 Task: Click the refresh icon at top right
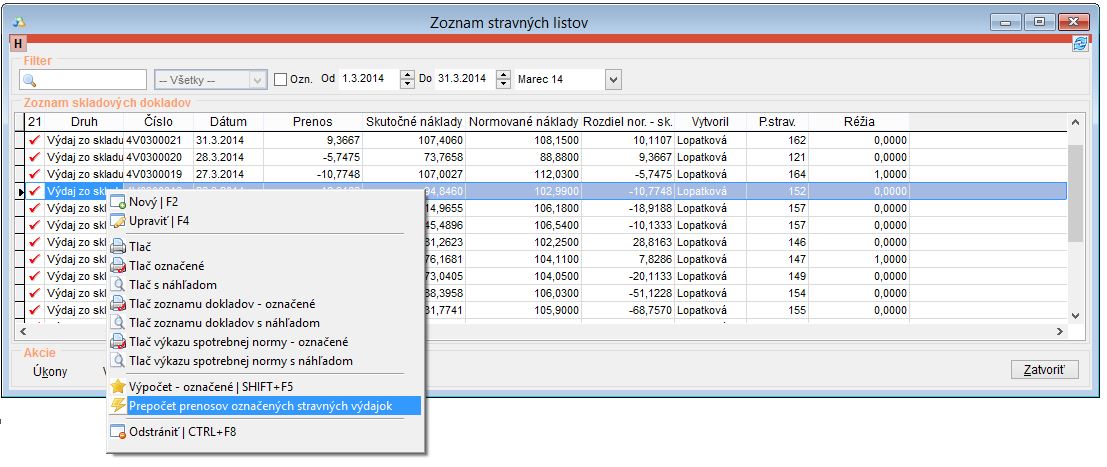pyautogui.click(x=1079, y=43)
